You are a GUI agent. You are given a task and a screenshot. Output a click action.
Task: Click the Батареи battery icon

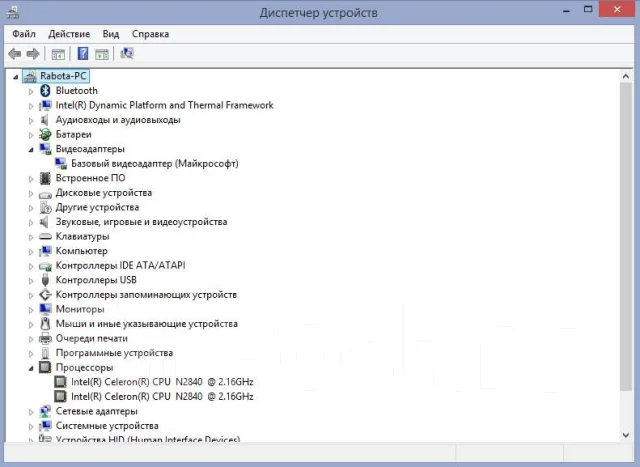click(x=45, y=134)
